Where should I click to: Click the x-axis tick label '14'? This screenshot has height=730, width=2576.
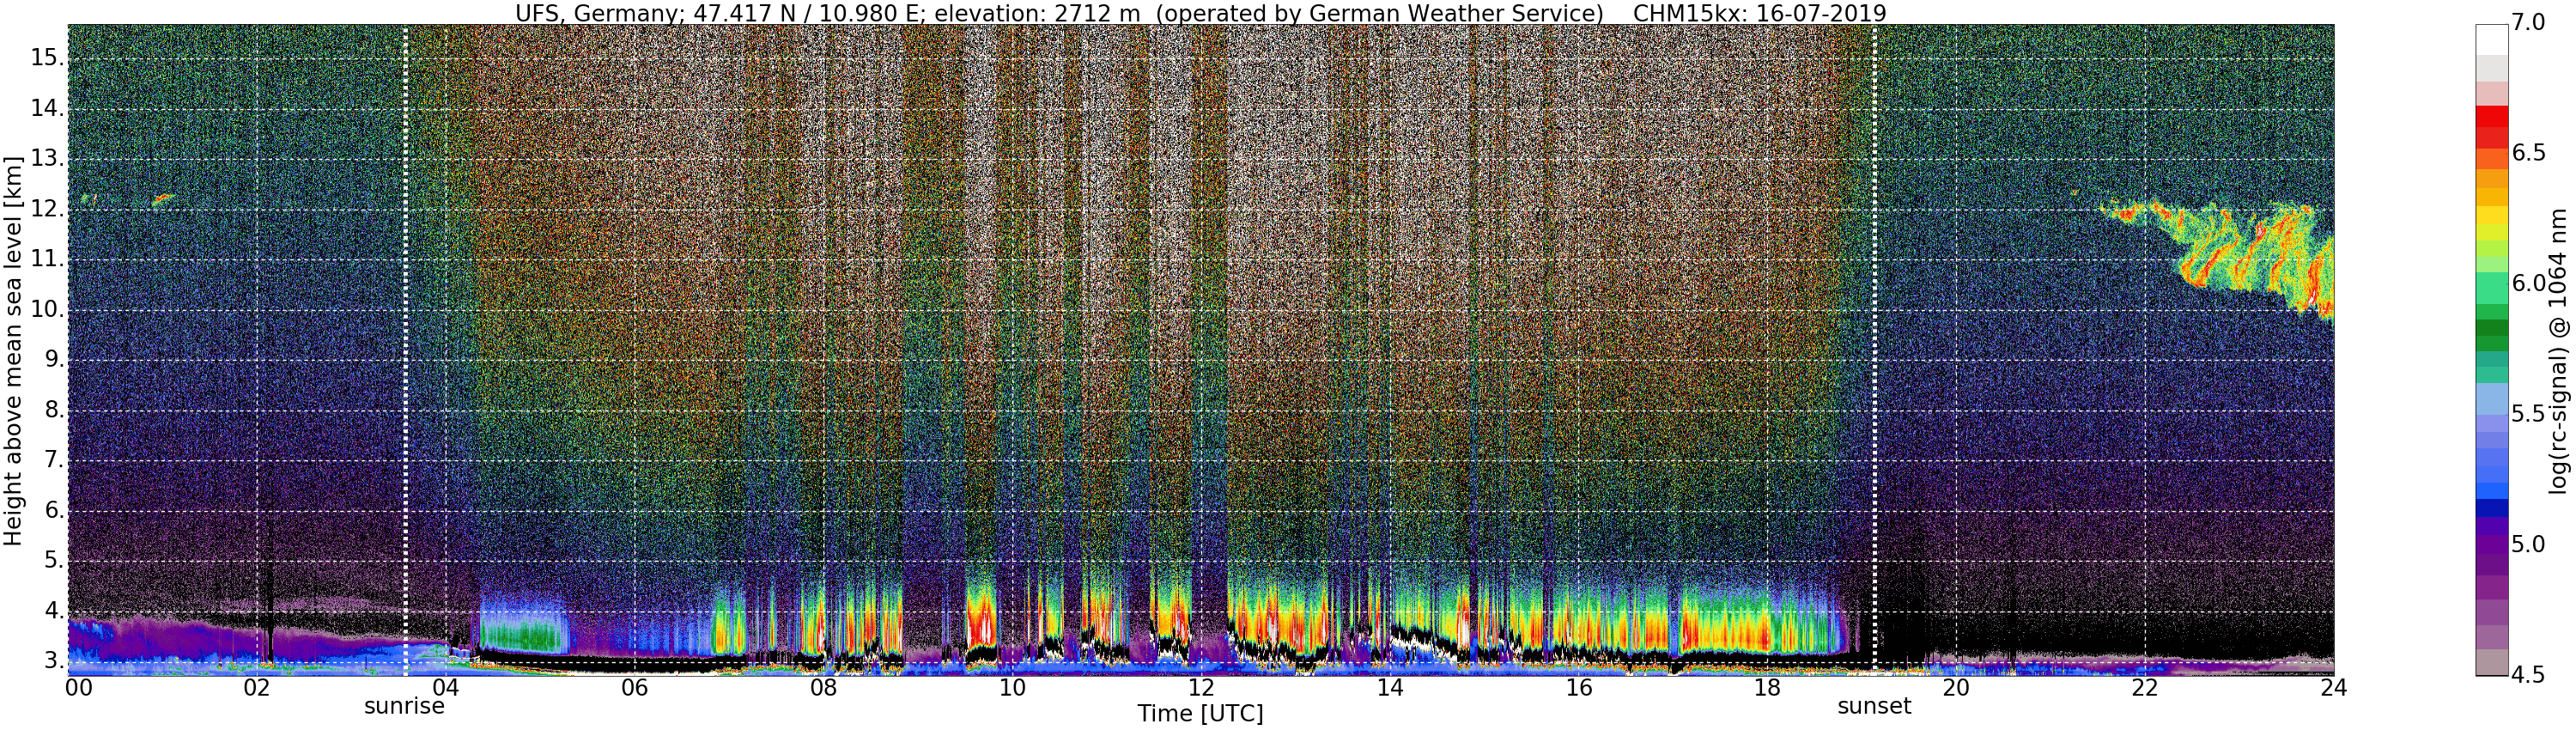[1390, 688]
